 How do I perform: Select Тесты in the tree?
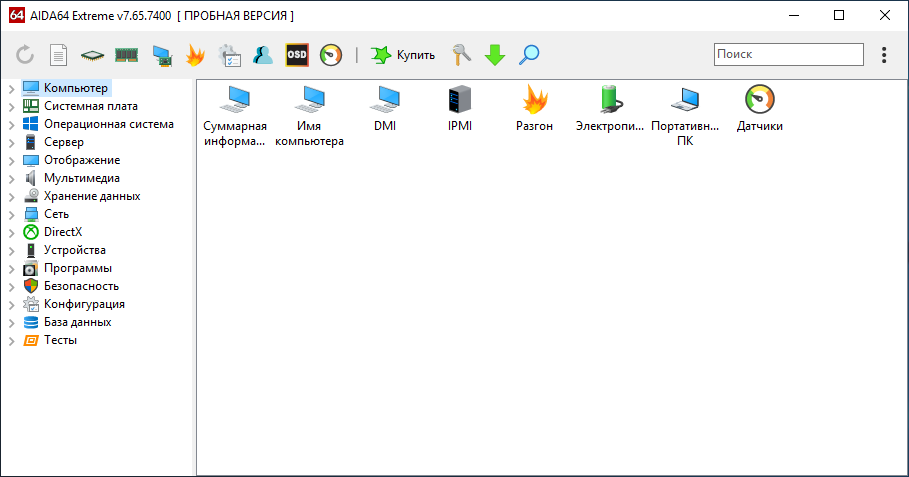point(60,340)
